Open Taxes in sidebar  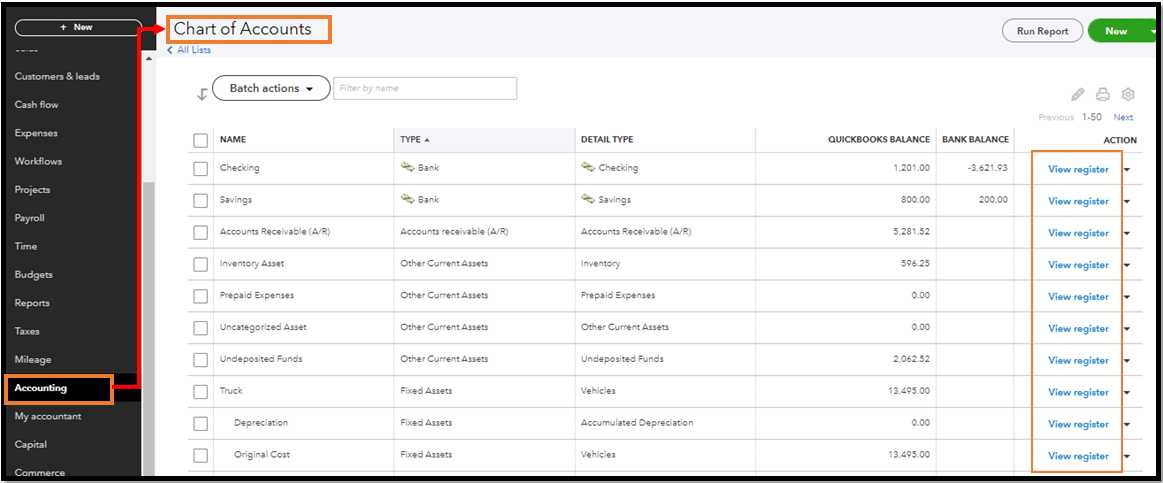[27, 331]
